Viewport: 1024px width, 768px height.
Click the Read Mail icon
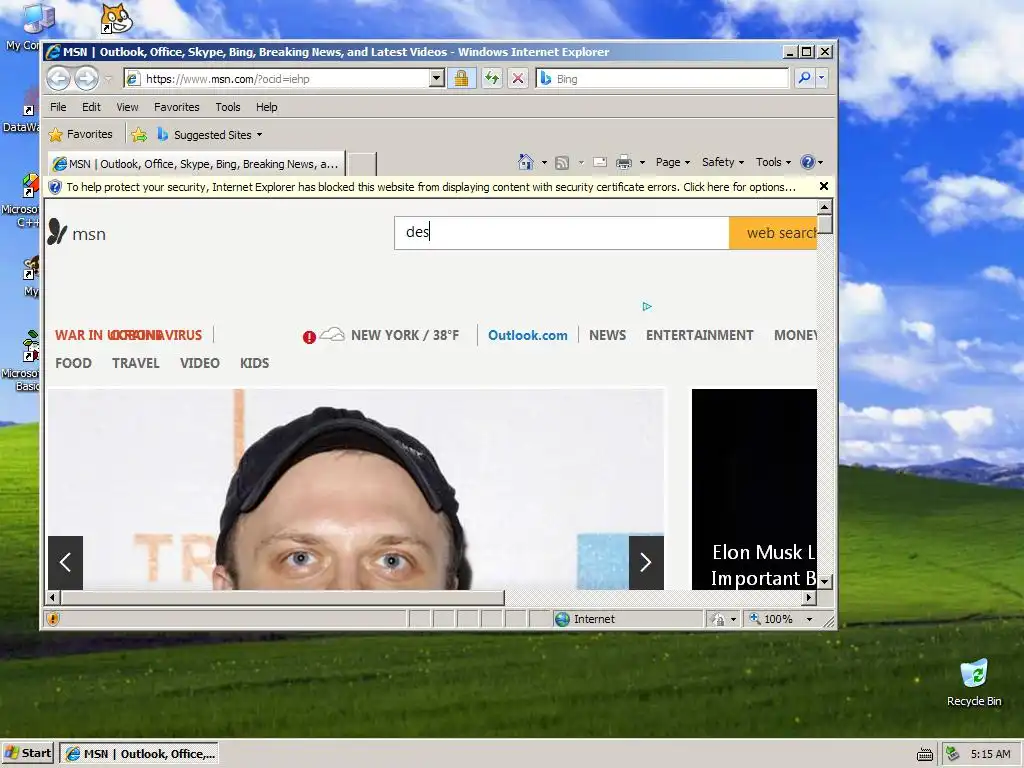point(600,162)
